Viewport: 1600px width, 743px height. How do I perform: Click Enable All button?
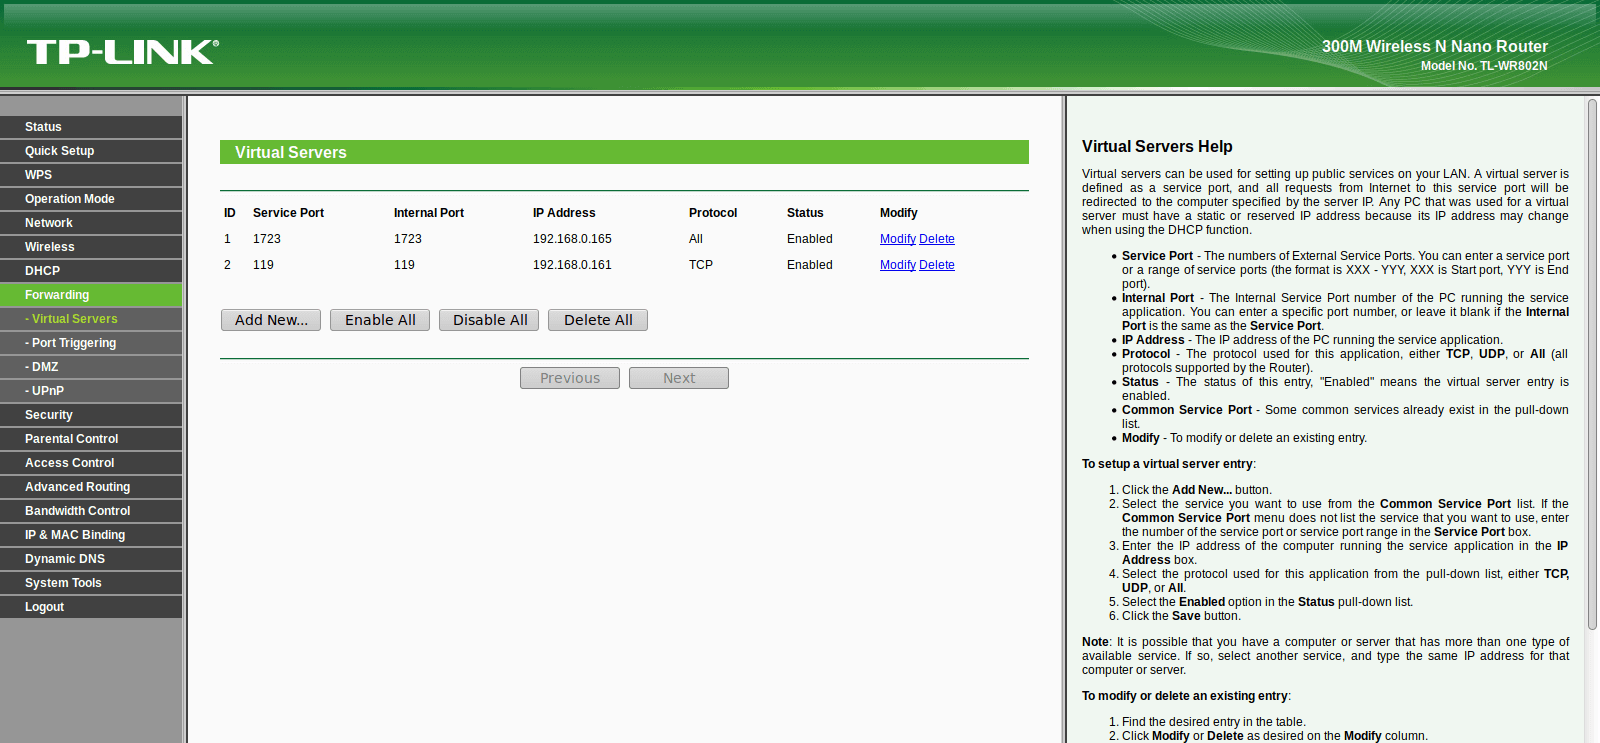pos(380,320)
